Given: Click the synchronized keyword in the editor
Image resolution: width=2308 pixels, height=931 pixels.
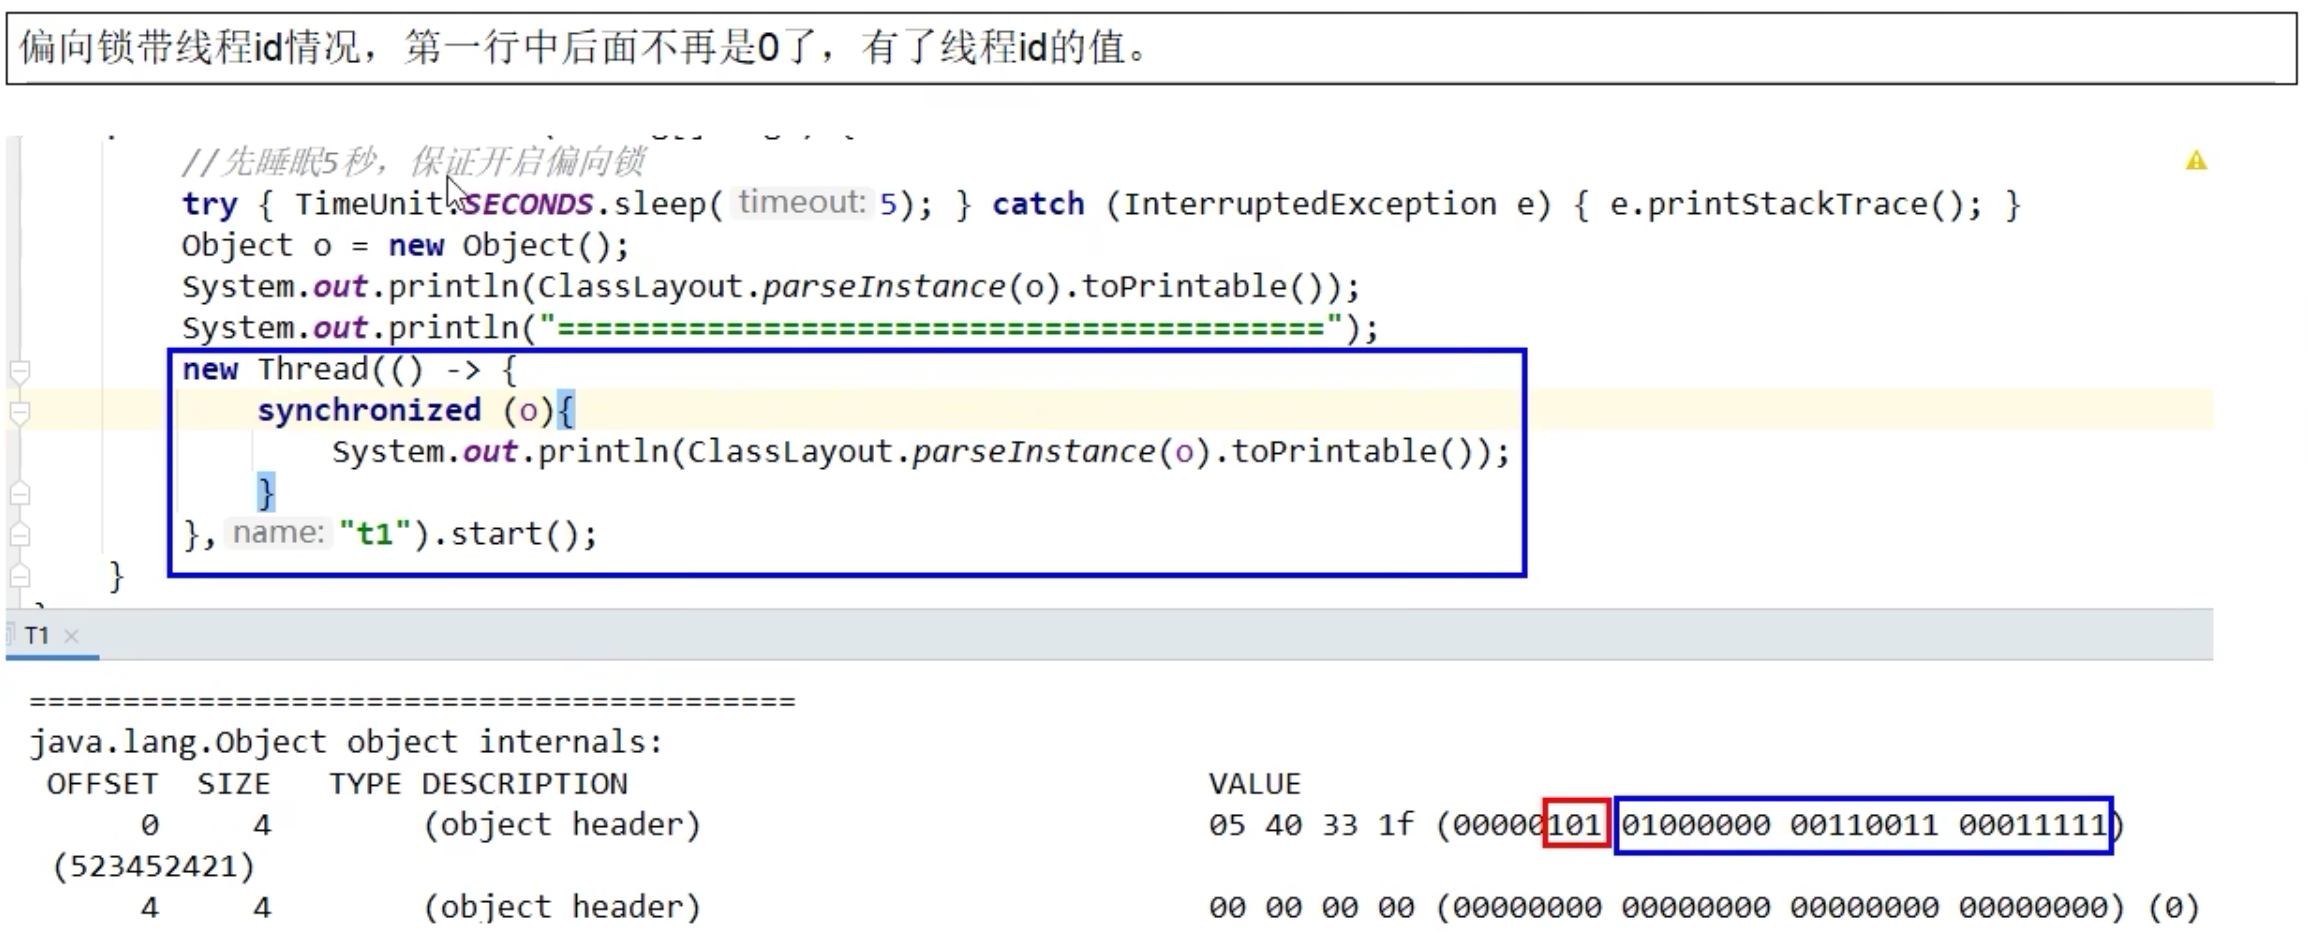Looking at the screenshot, I should coord(369,411).
